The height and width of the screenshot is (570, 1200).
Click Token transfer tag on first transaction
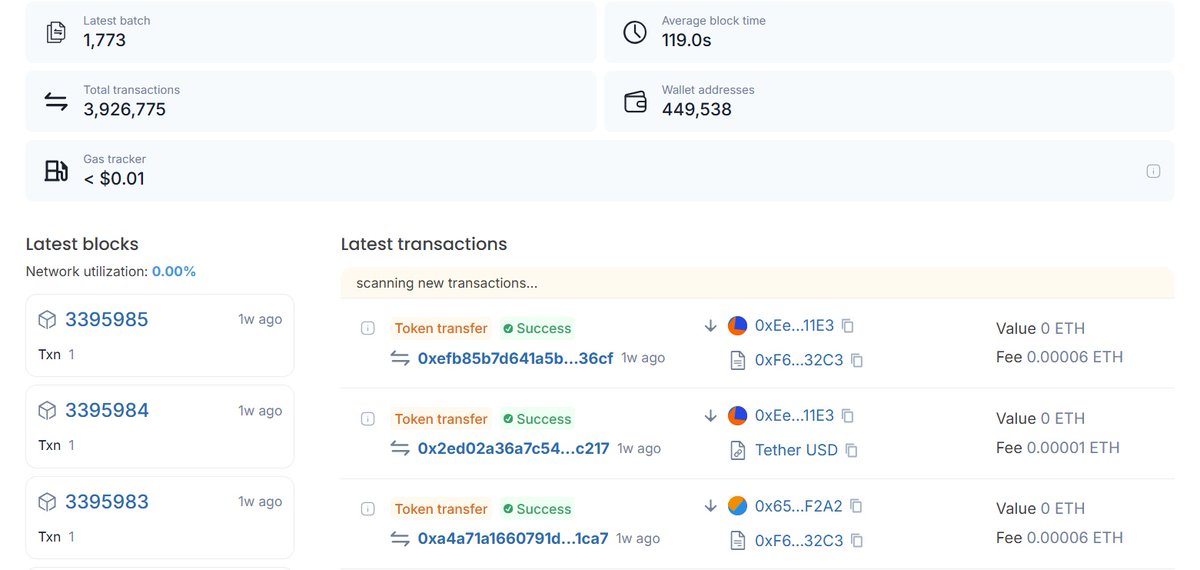[x=441, y=328]
